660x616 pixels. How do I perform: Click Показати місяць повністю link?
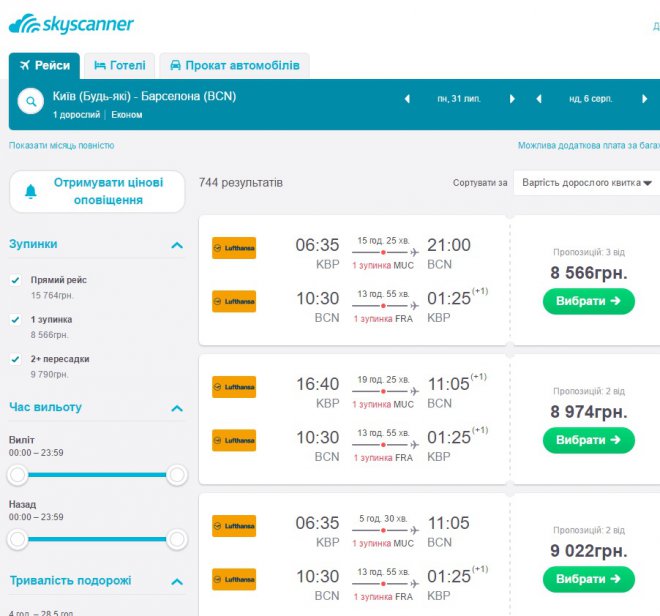click(x=62, y=146)
